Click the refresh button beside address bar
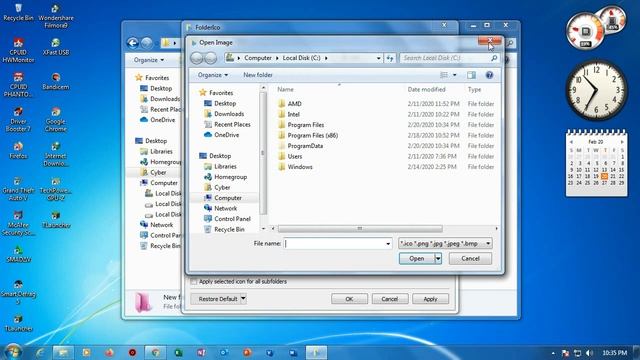 (x=390, y=58)
